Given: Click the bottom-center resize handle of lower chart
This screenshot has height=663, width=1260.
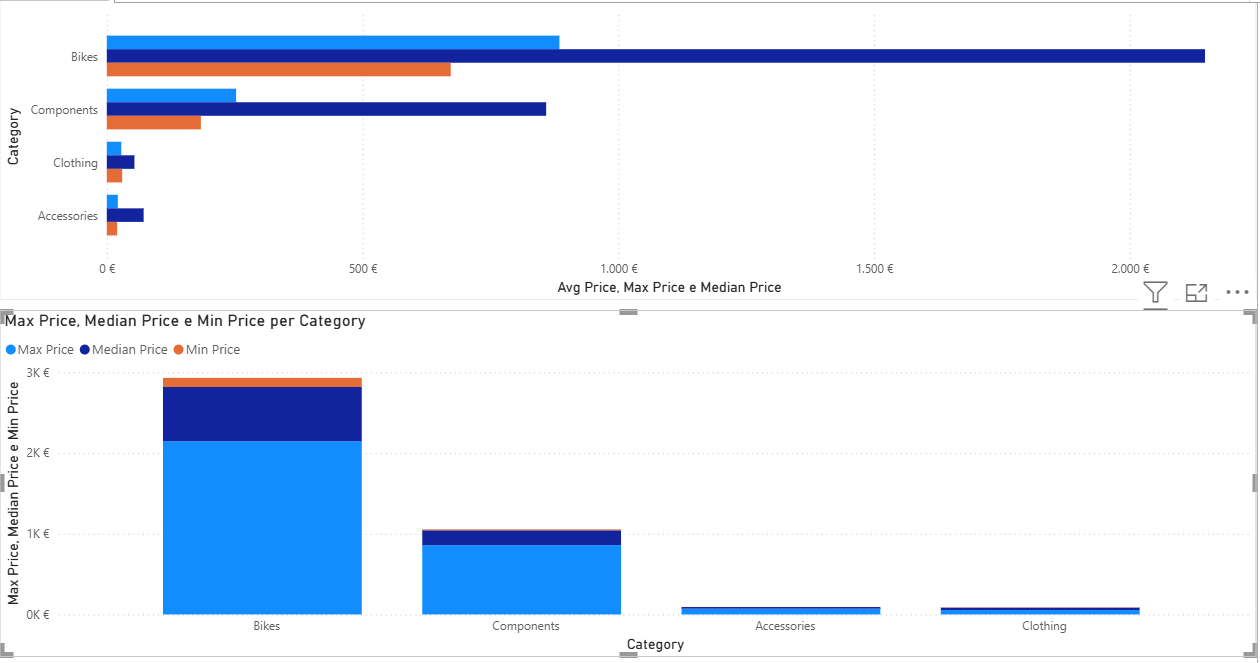Looking at the screenshot, I should pos(628,655).
